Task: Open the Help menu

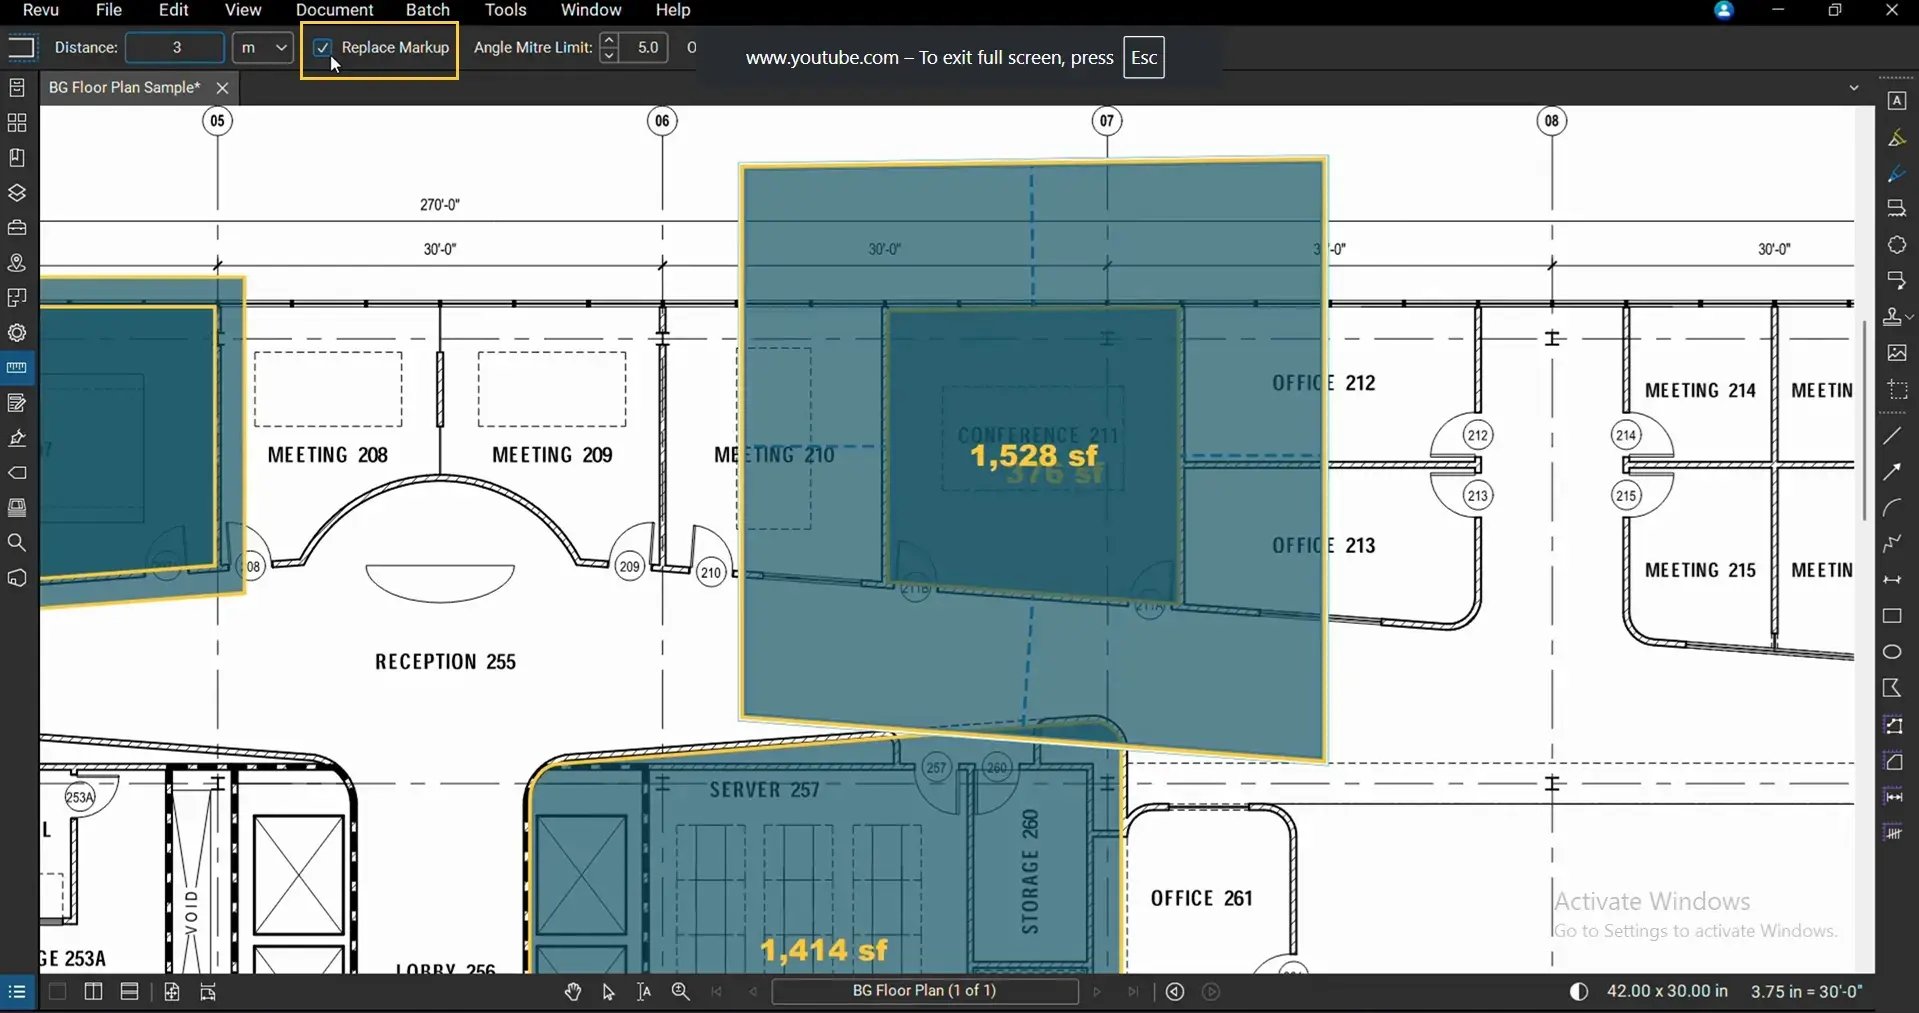Action: (673, 10)
